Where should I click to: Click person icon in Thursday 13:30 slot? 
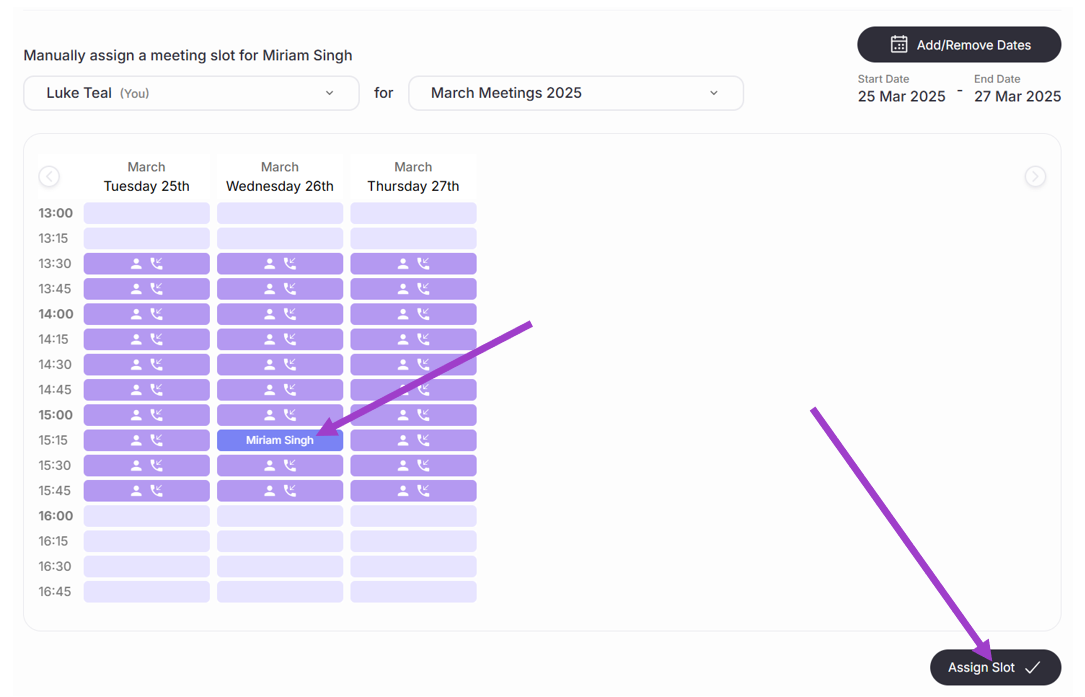coord(403,264)
